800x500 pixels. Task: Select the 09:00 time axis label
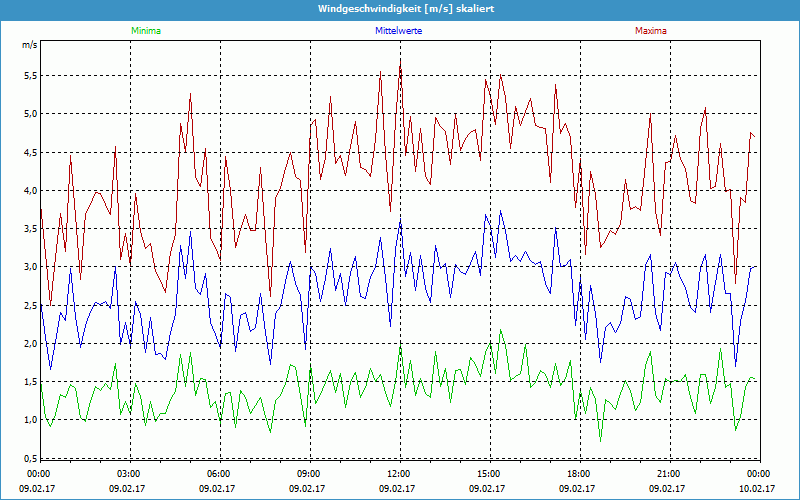click(309, 474)
